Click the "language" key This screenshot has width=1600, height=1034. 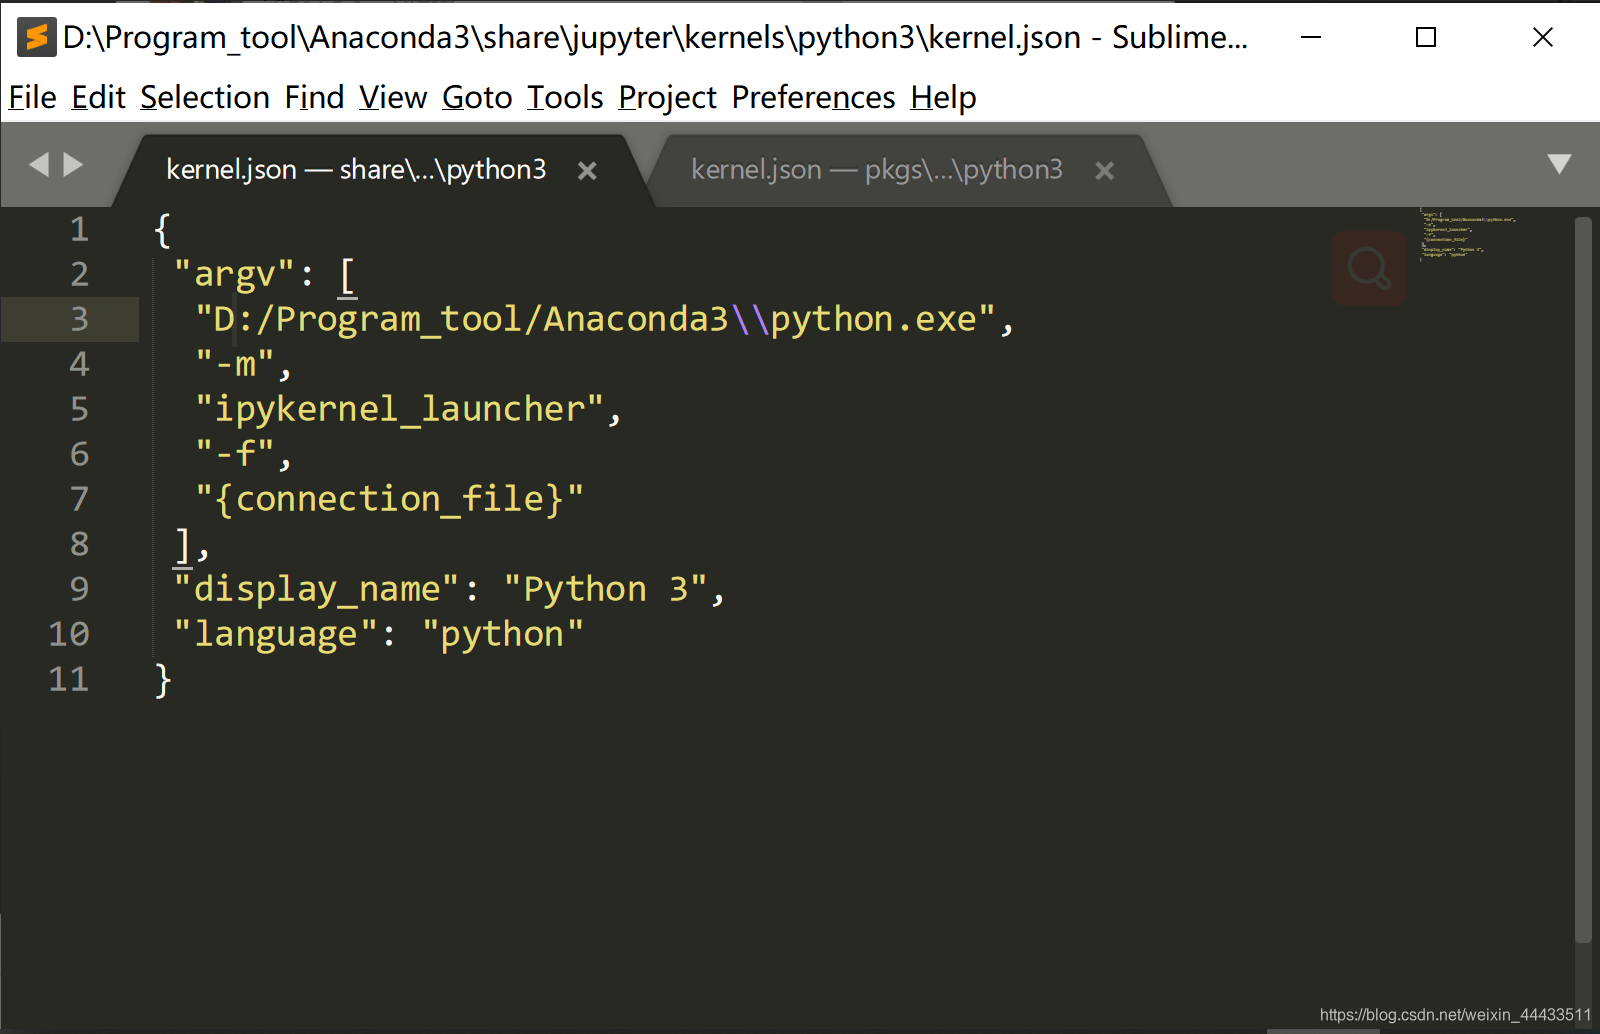pyautogui.click(x=275, y=634)
